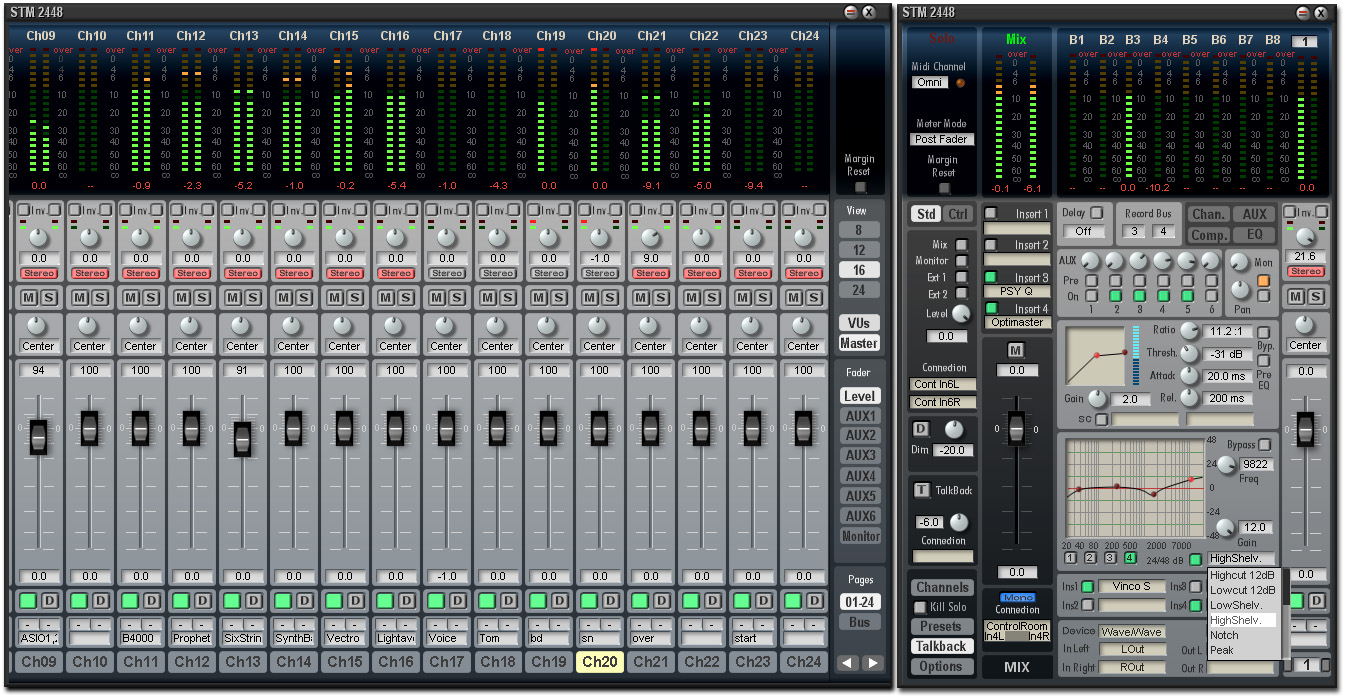Switch to the AUX tab
This screenshot has width=1346, height=696.
click(x=1254, y=214)
